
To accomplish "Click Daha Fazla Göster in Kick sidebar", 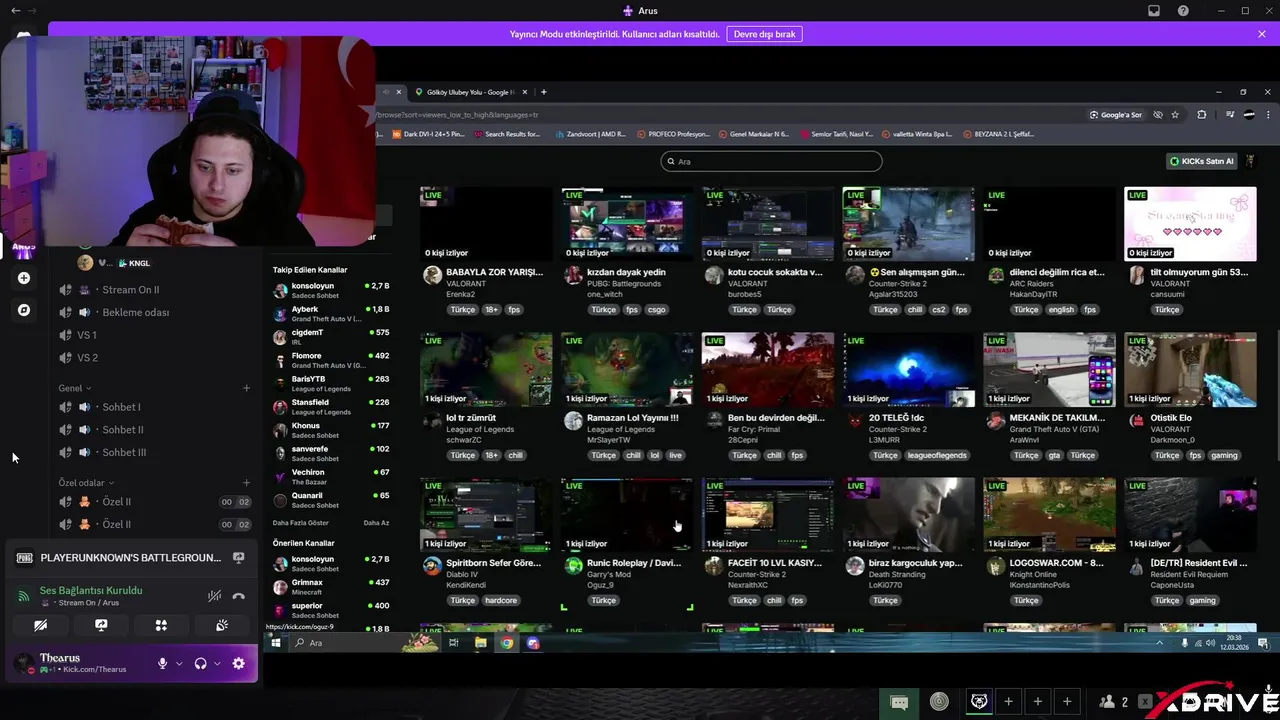I will [301, 523].
